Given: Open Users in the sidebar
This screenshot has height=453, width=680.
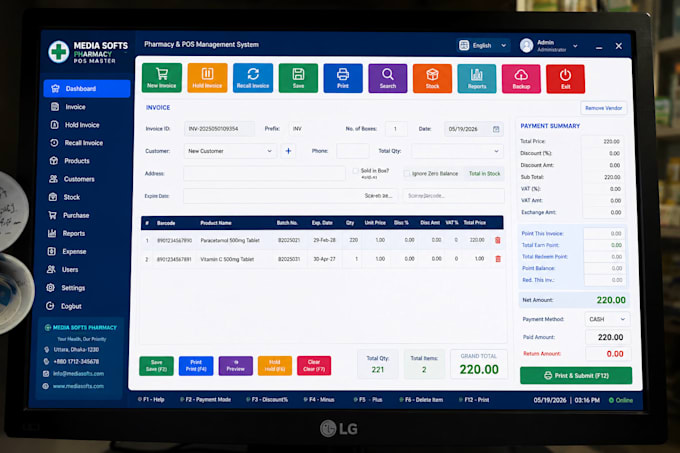Looking at the screenshot, I should tap(70, 270).
